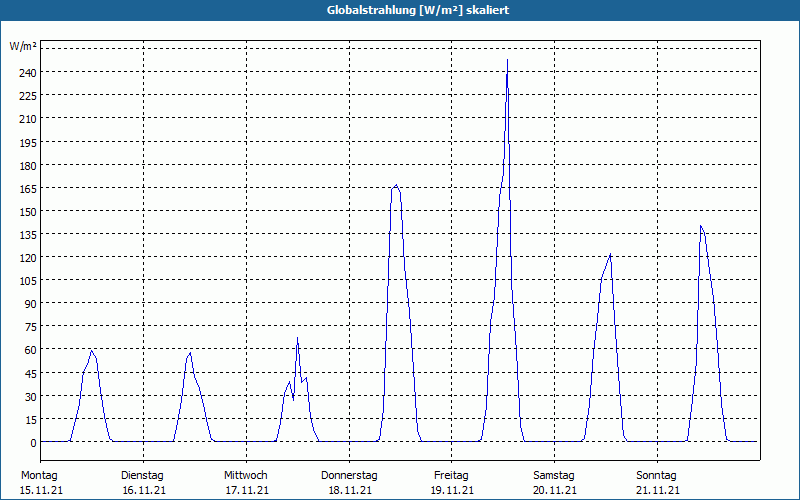Click the Mittwoch day label
The height and width of the screenshot is (500, 800).
(x=245, y=476)
